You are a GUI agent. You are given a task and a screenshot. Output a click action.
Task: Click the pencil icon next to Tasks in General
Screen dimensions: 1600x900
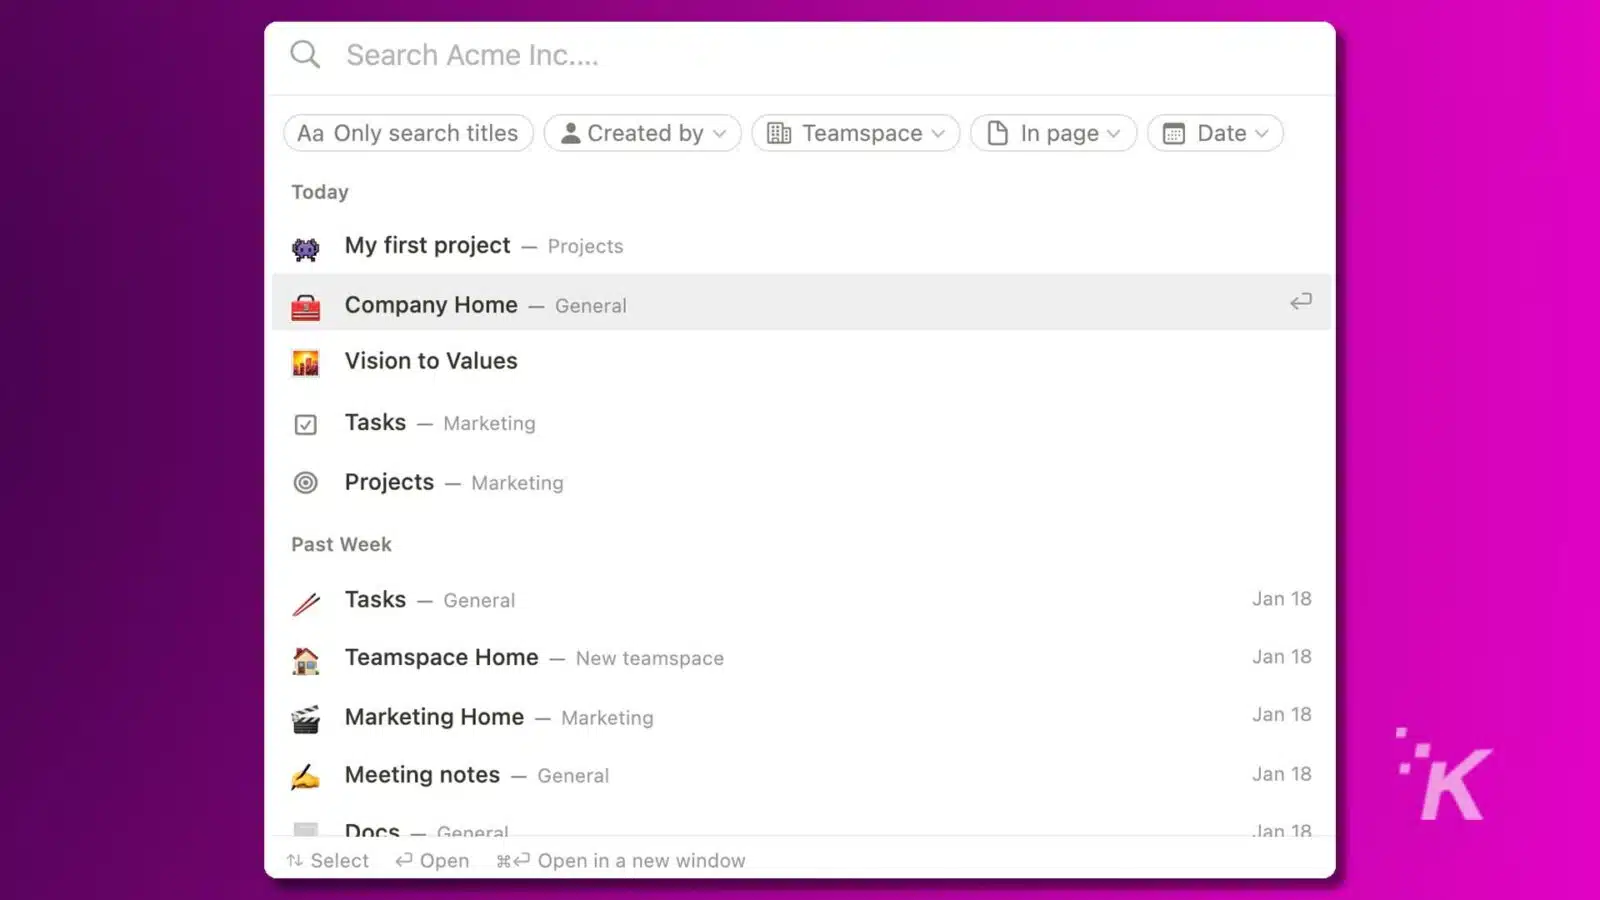(305, 600)
